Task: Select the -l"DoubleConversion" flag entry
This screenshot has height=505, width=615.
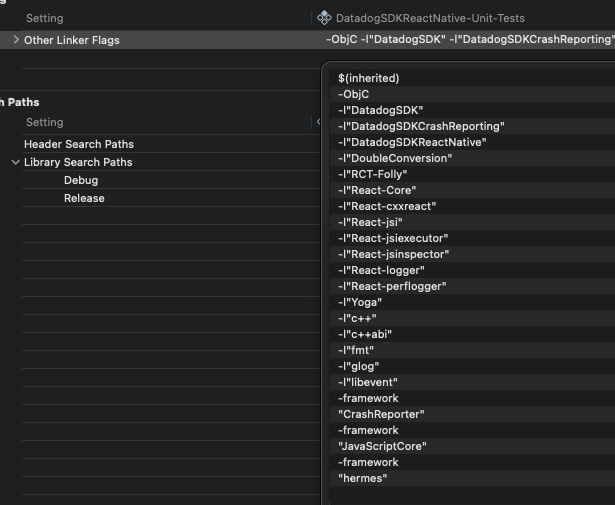Action: click(x=472, y=158)
